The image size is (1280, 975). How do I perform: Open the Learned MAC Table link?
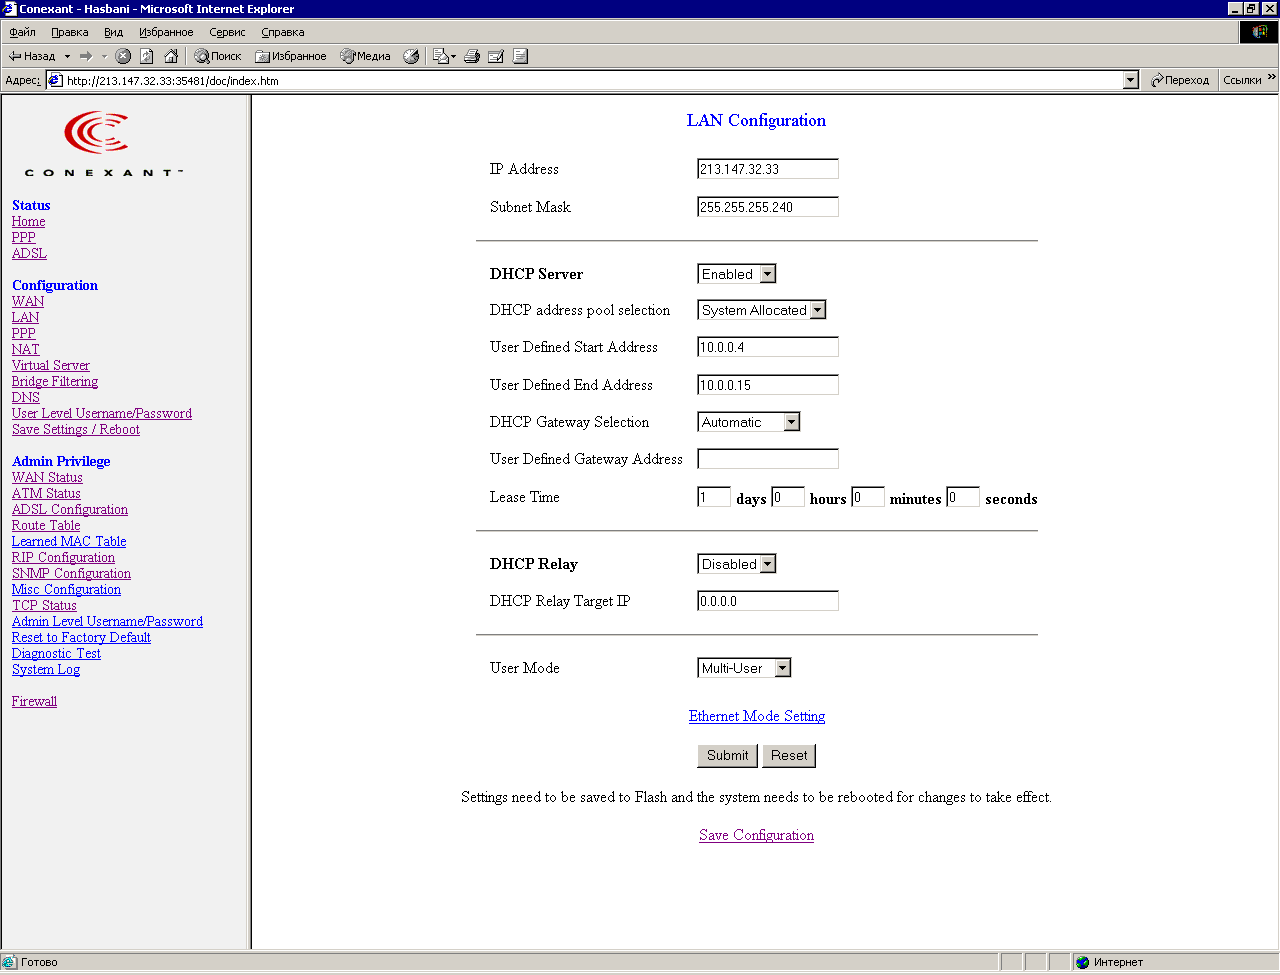(69, 541)
